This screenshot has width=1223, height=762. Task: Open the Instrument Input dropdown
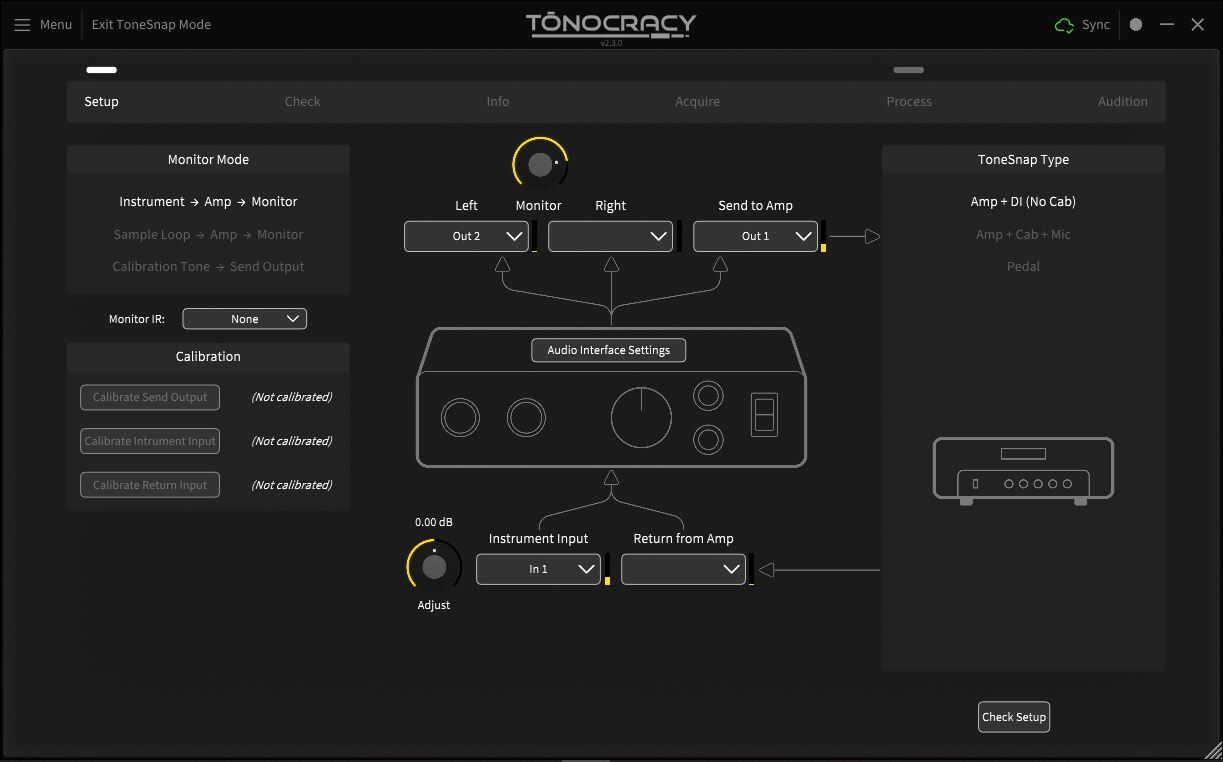tap(538, 569)
